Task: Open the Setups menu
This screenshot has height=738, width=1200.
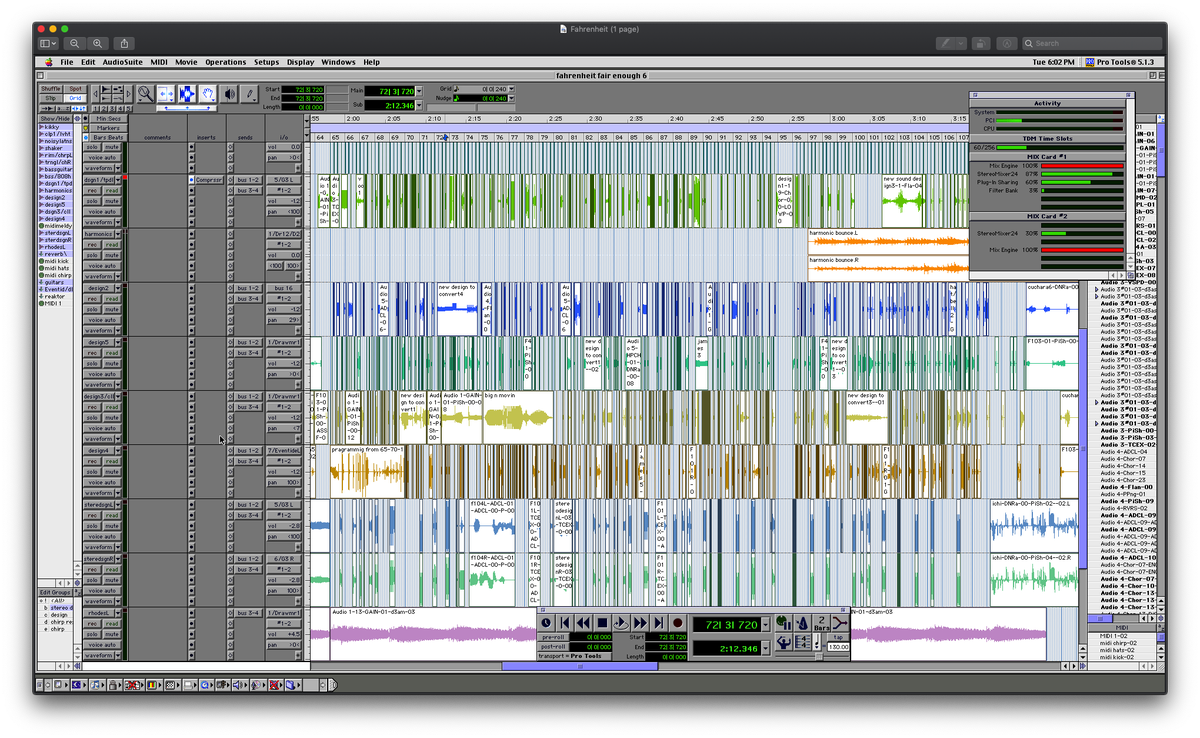Action: tap(266, 62)
